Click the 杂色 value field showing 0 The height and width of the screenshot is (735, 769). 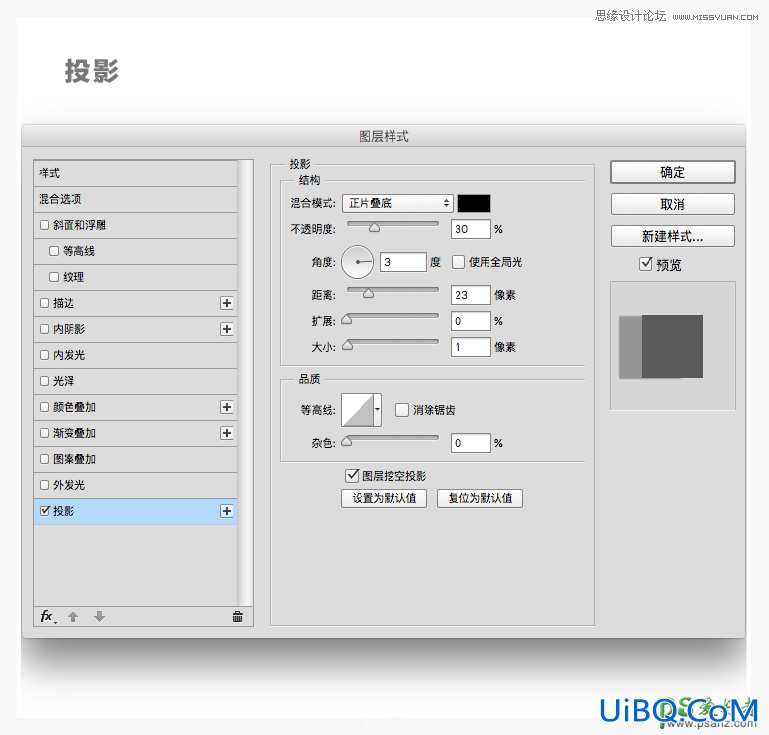point(470,443)
